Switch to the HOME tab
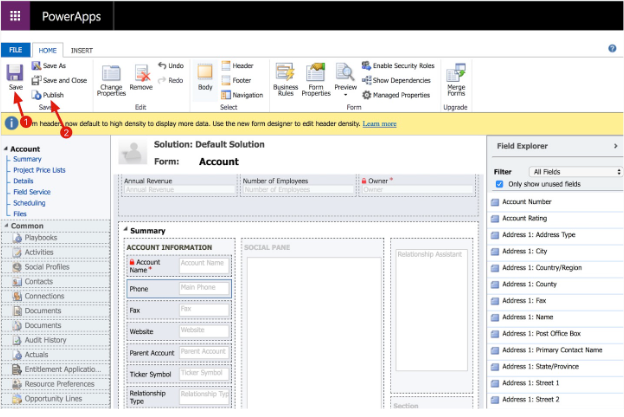The image size is (624, 417). [47, 51]
